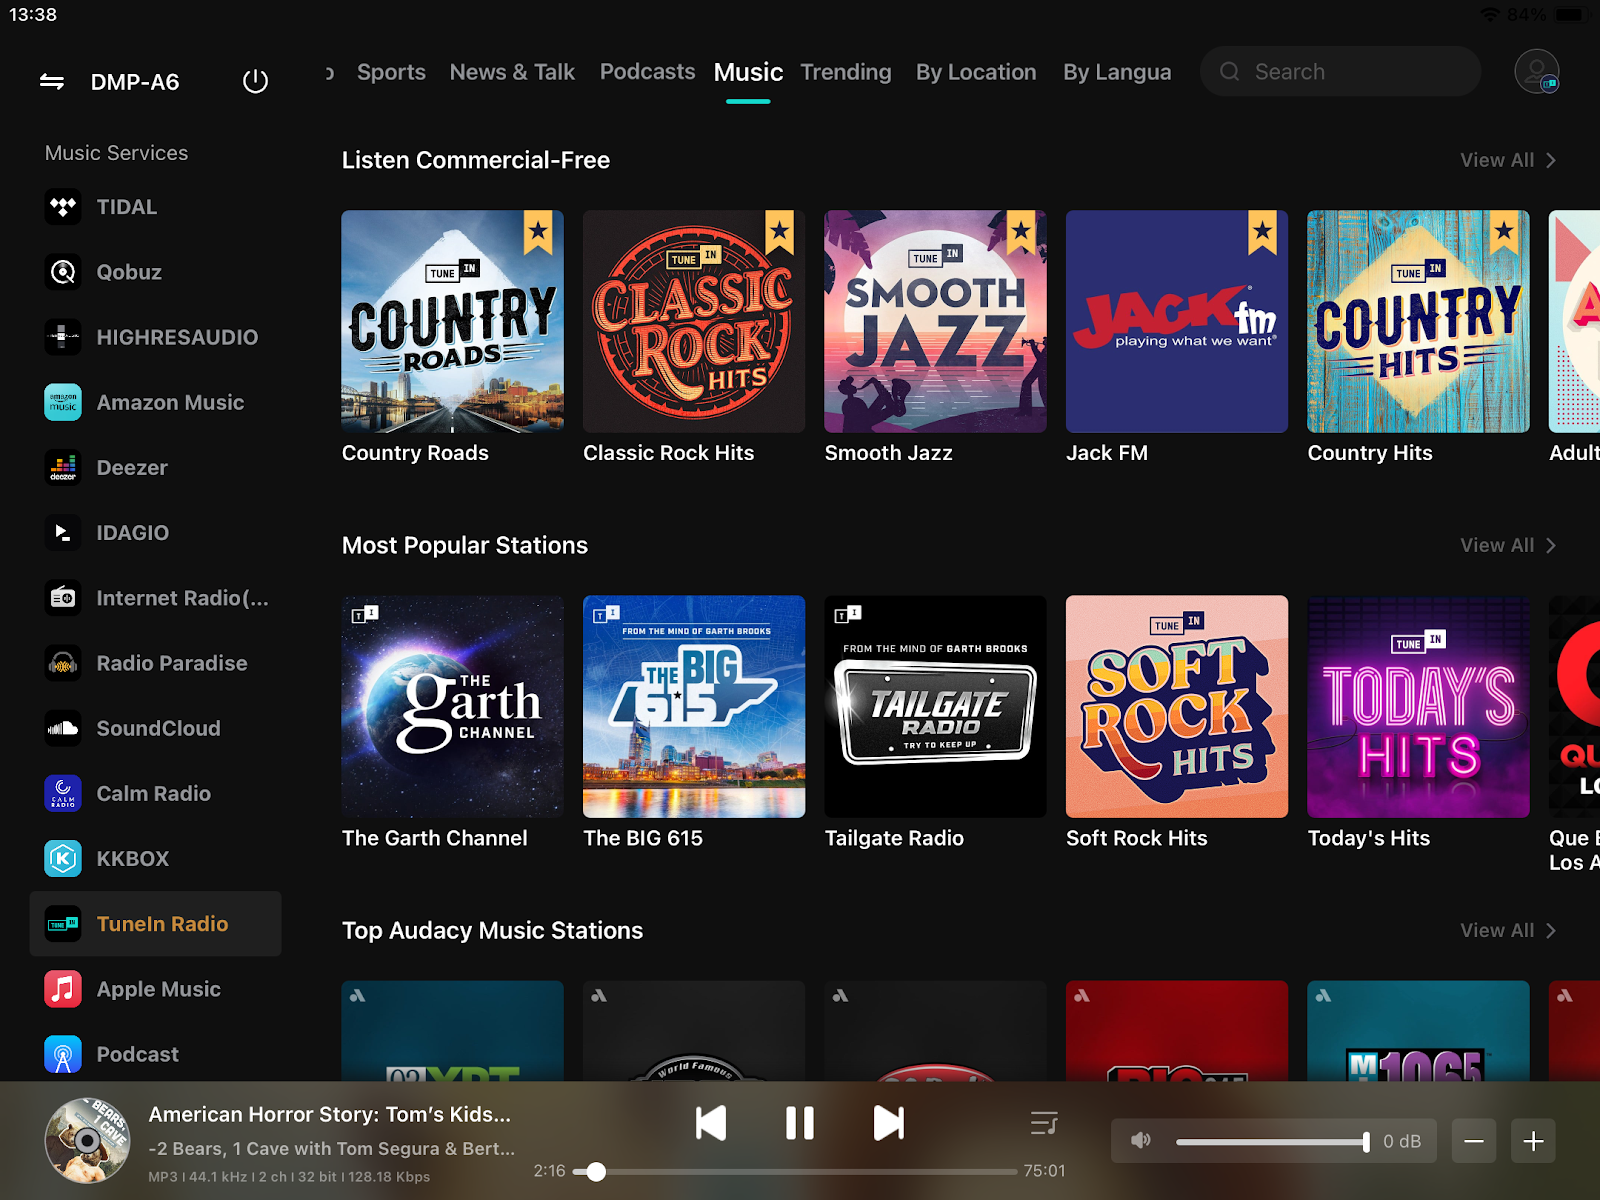Open the Soft Rock Hits station
The width and height of the screenshot is (1600, 1200).
tap(1177, 707)
